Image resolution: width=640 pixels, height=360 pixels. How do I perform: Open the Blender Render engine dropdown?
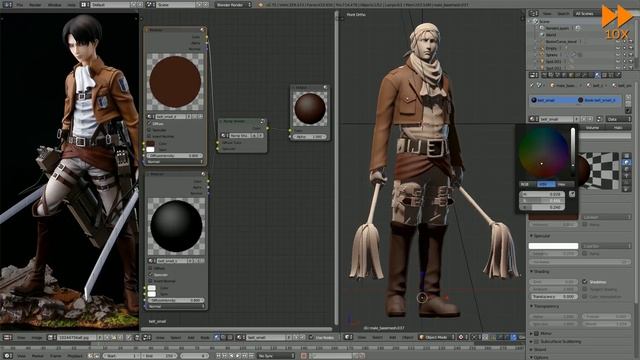click(x=233, y=5)
